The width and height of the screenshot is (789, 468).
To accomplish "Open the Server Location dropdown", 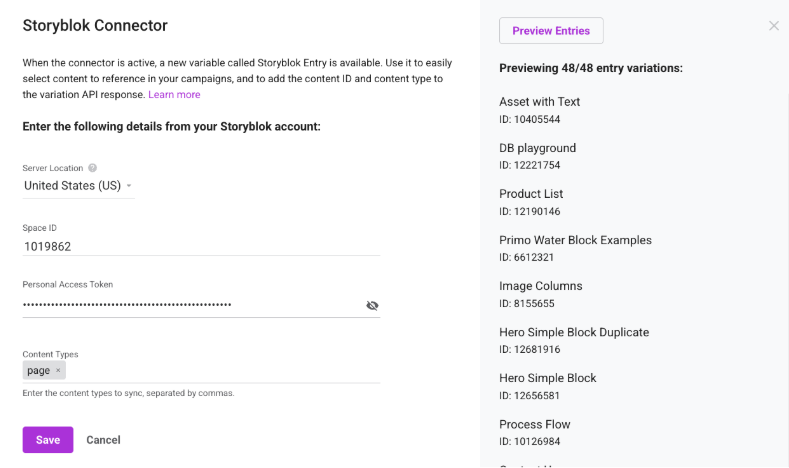I will coord(78,186).
